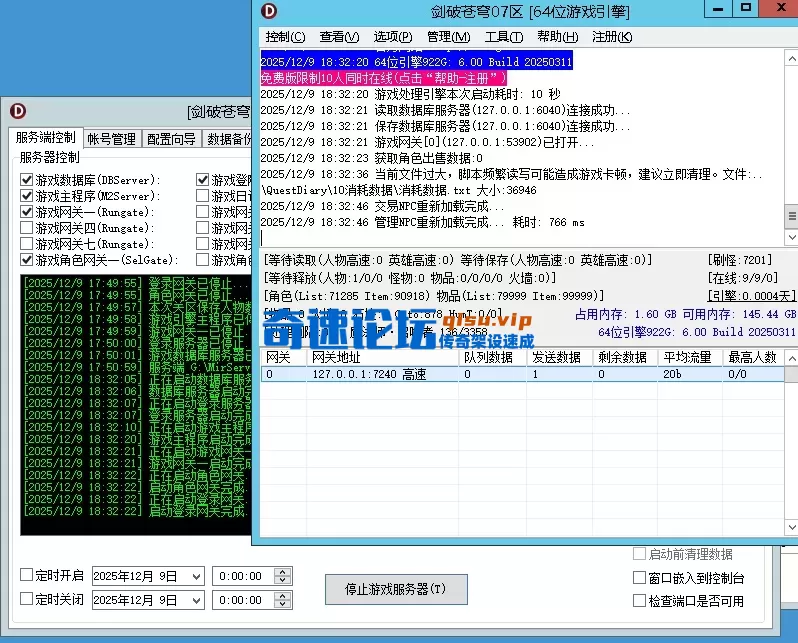Click the log scrollbar down arrow
The image size is (798, 643).
click(791, 237)
